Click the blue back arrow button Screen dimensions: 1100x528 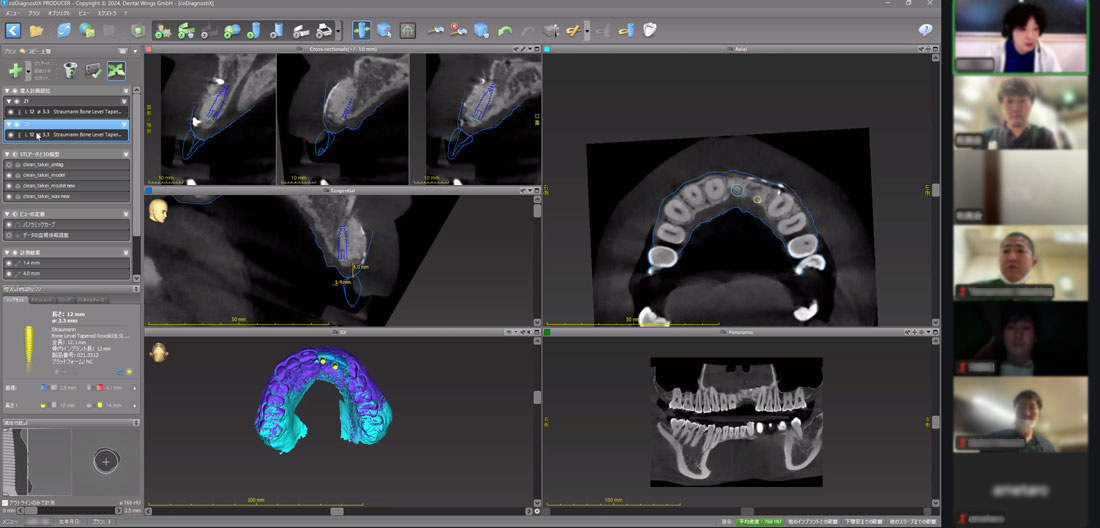click(x=13, y=31)
